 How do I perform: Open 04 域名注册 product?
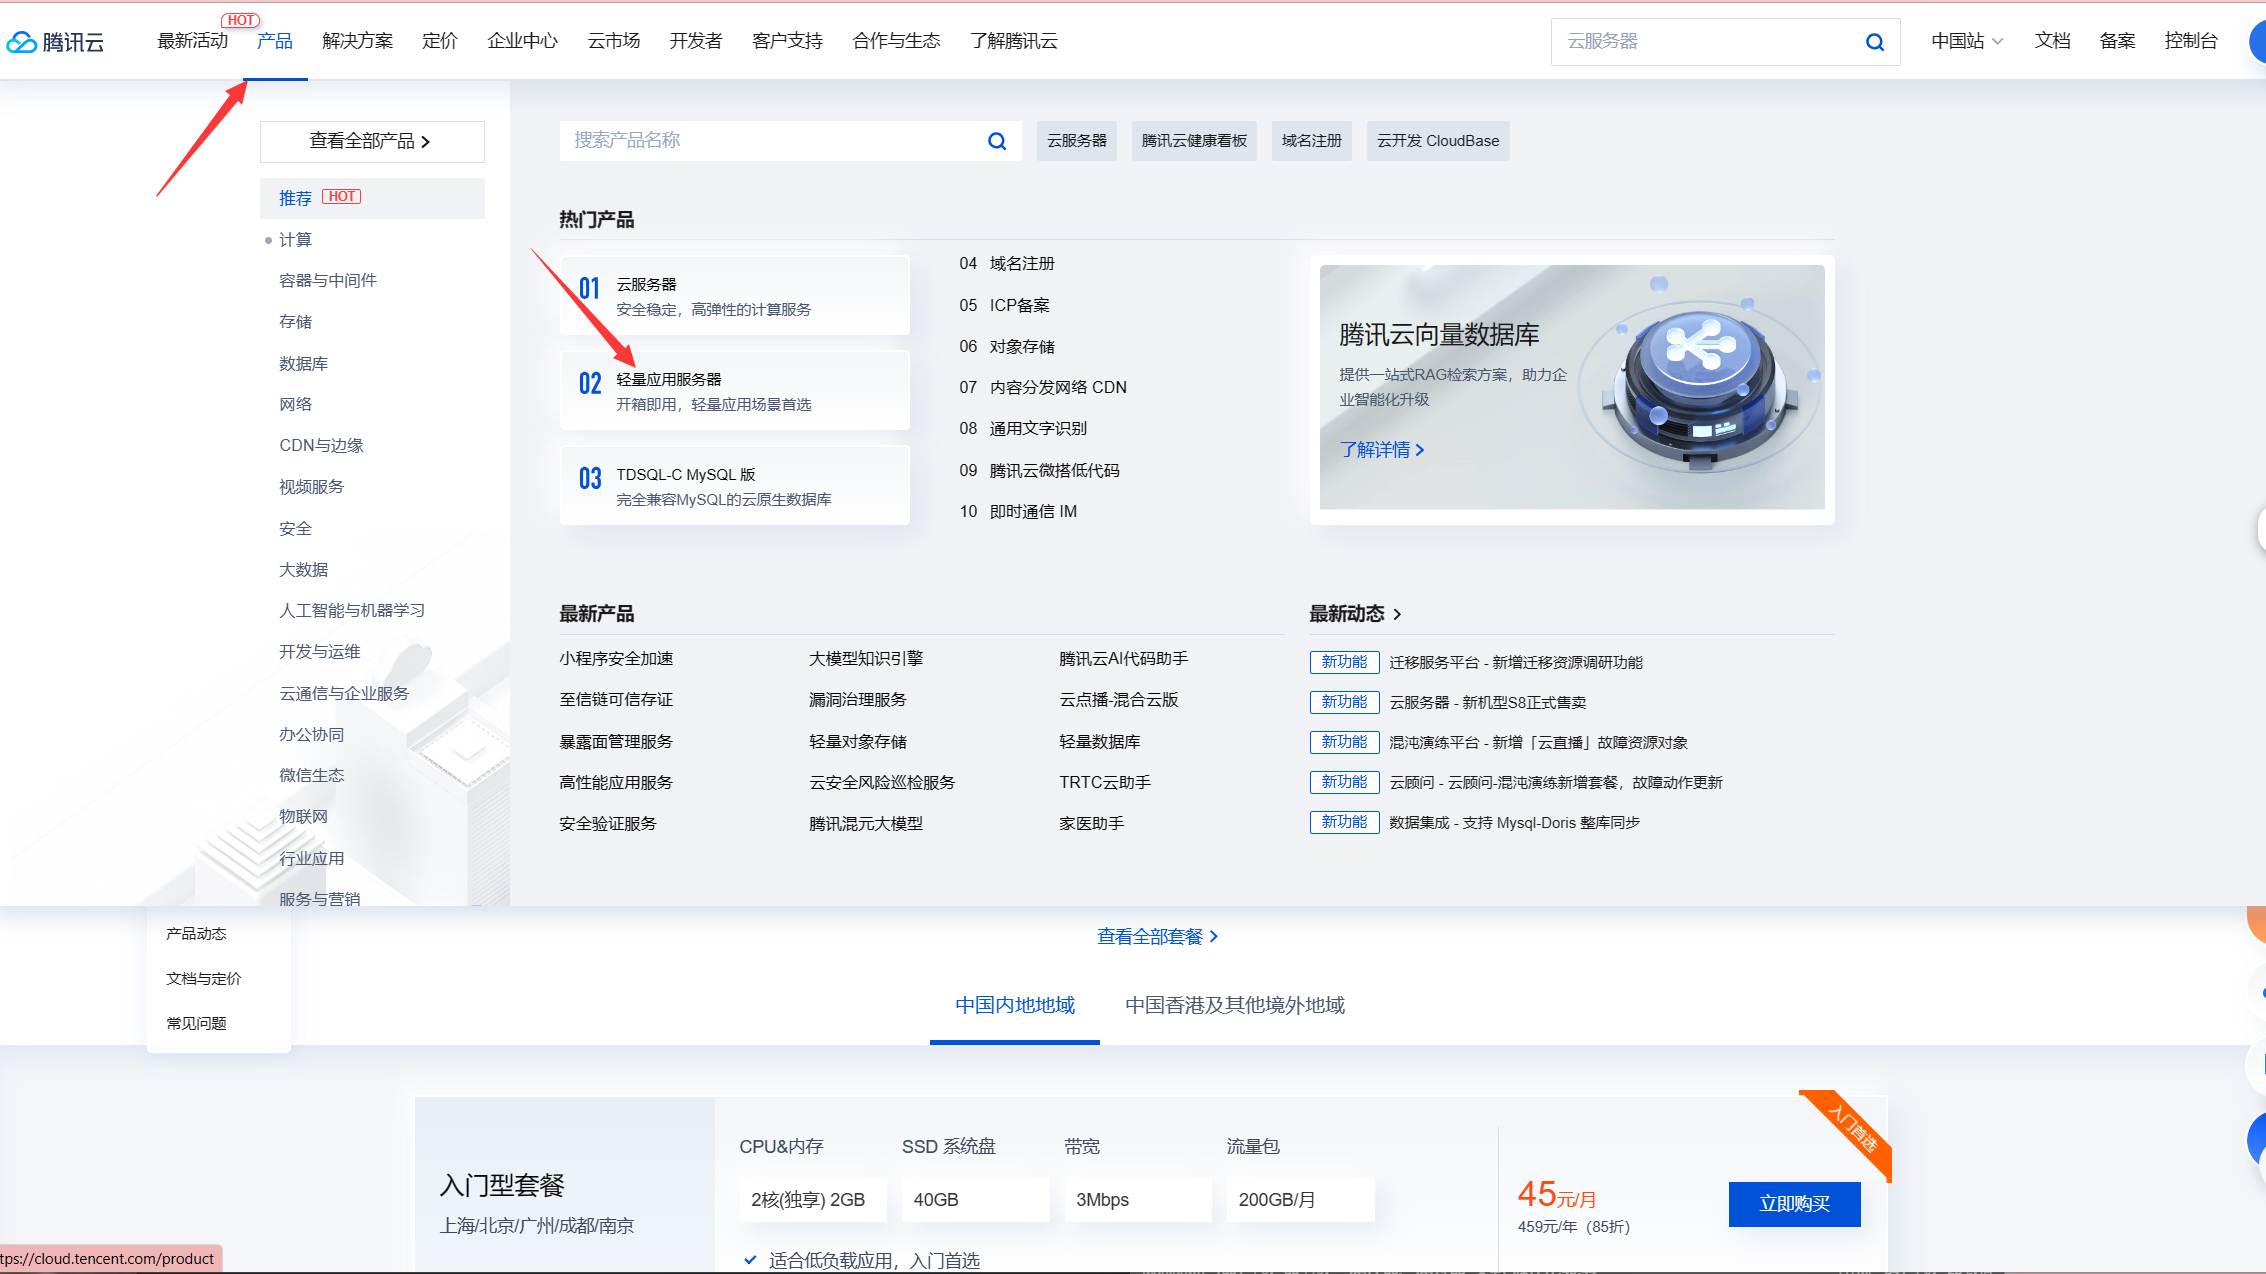tap(1007, 264)
